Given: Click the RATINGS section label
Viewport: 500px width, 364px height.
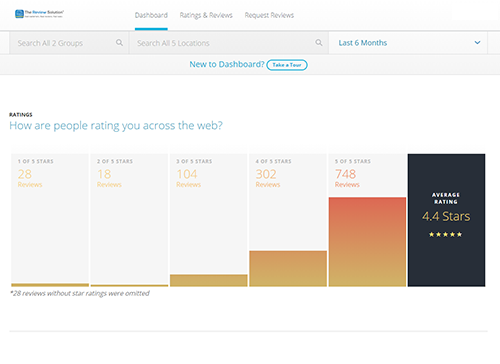Looking at the screenshot, I should coord(21,115).
